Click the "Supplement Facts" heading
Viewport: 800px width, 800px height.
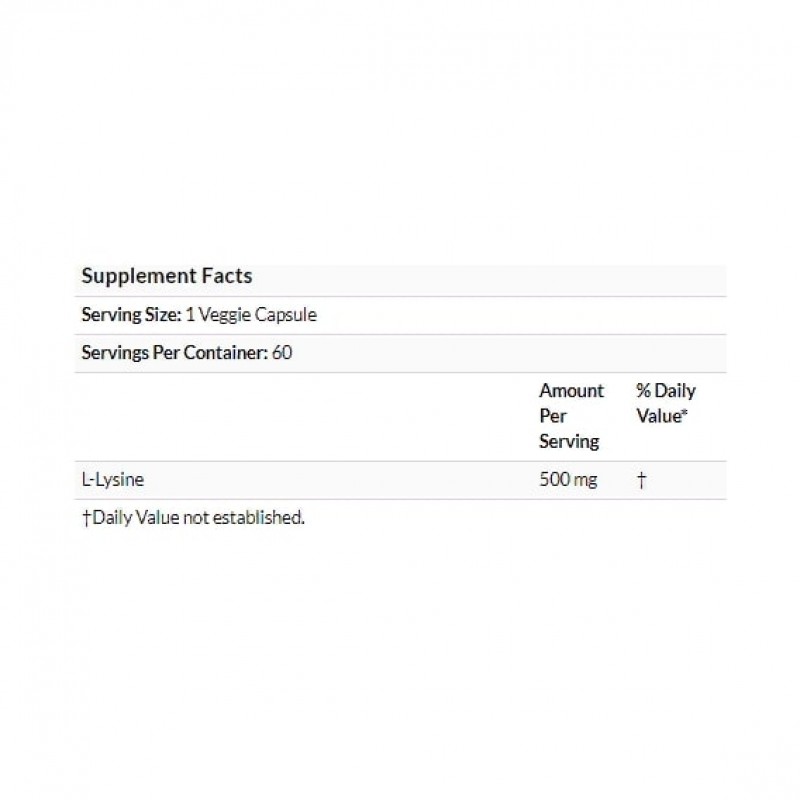click(x=166, y=276)
